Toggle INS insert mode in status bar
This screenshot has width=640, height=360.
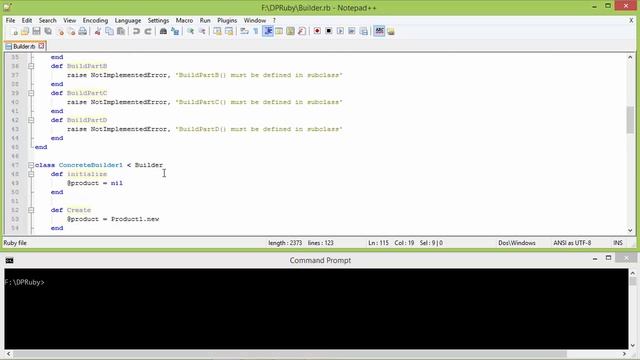click(618, 243)
